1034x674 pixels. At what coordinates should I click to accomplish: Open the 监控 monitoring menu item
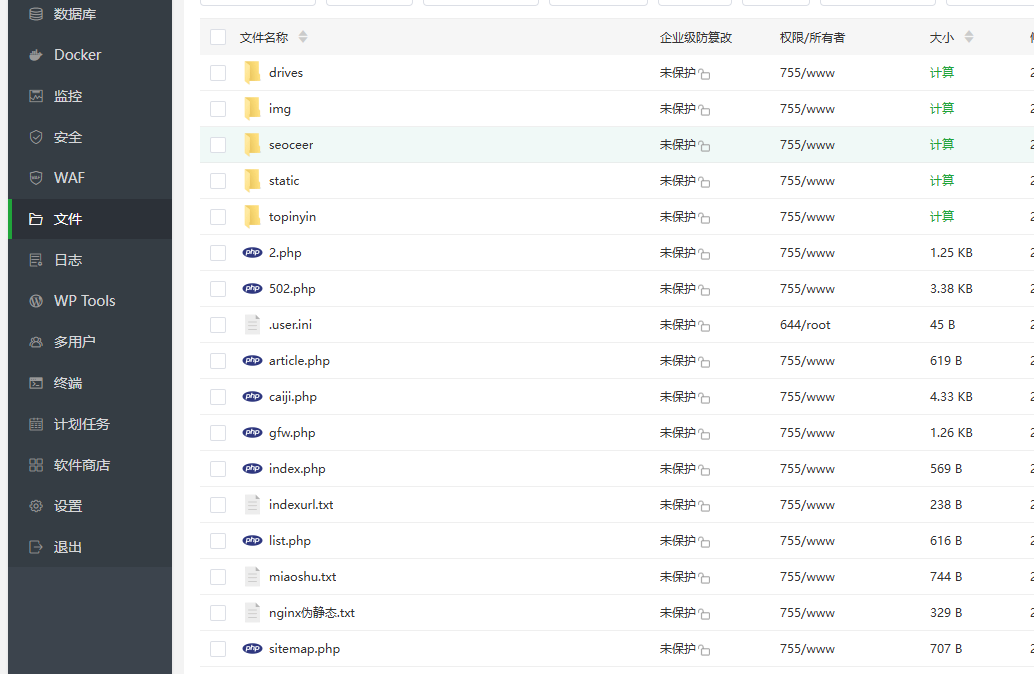[68, 96]
